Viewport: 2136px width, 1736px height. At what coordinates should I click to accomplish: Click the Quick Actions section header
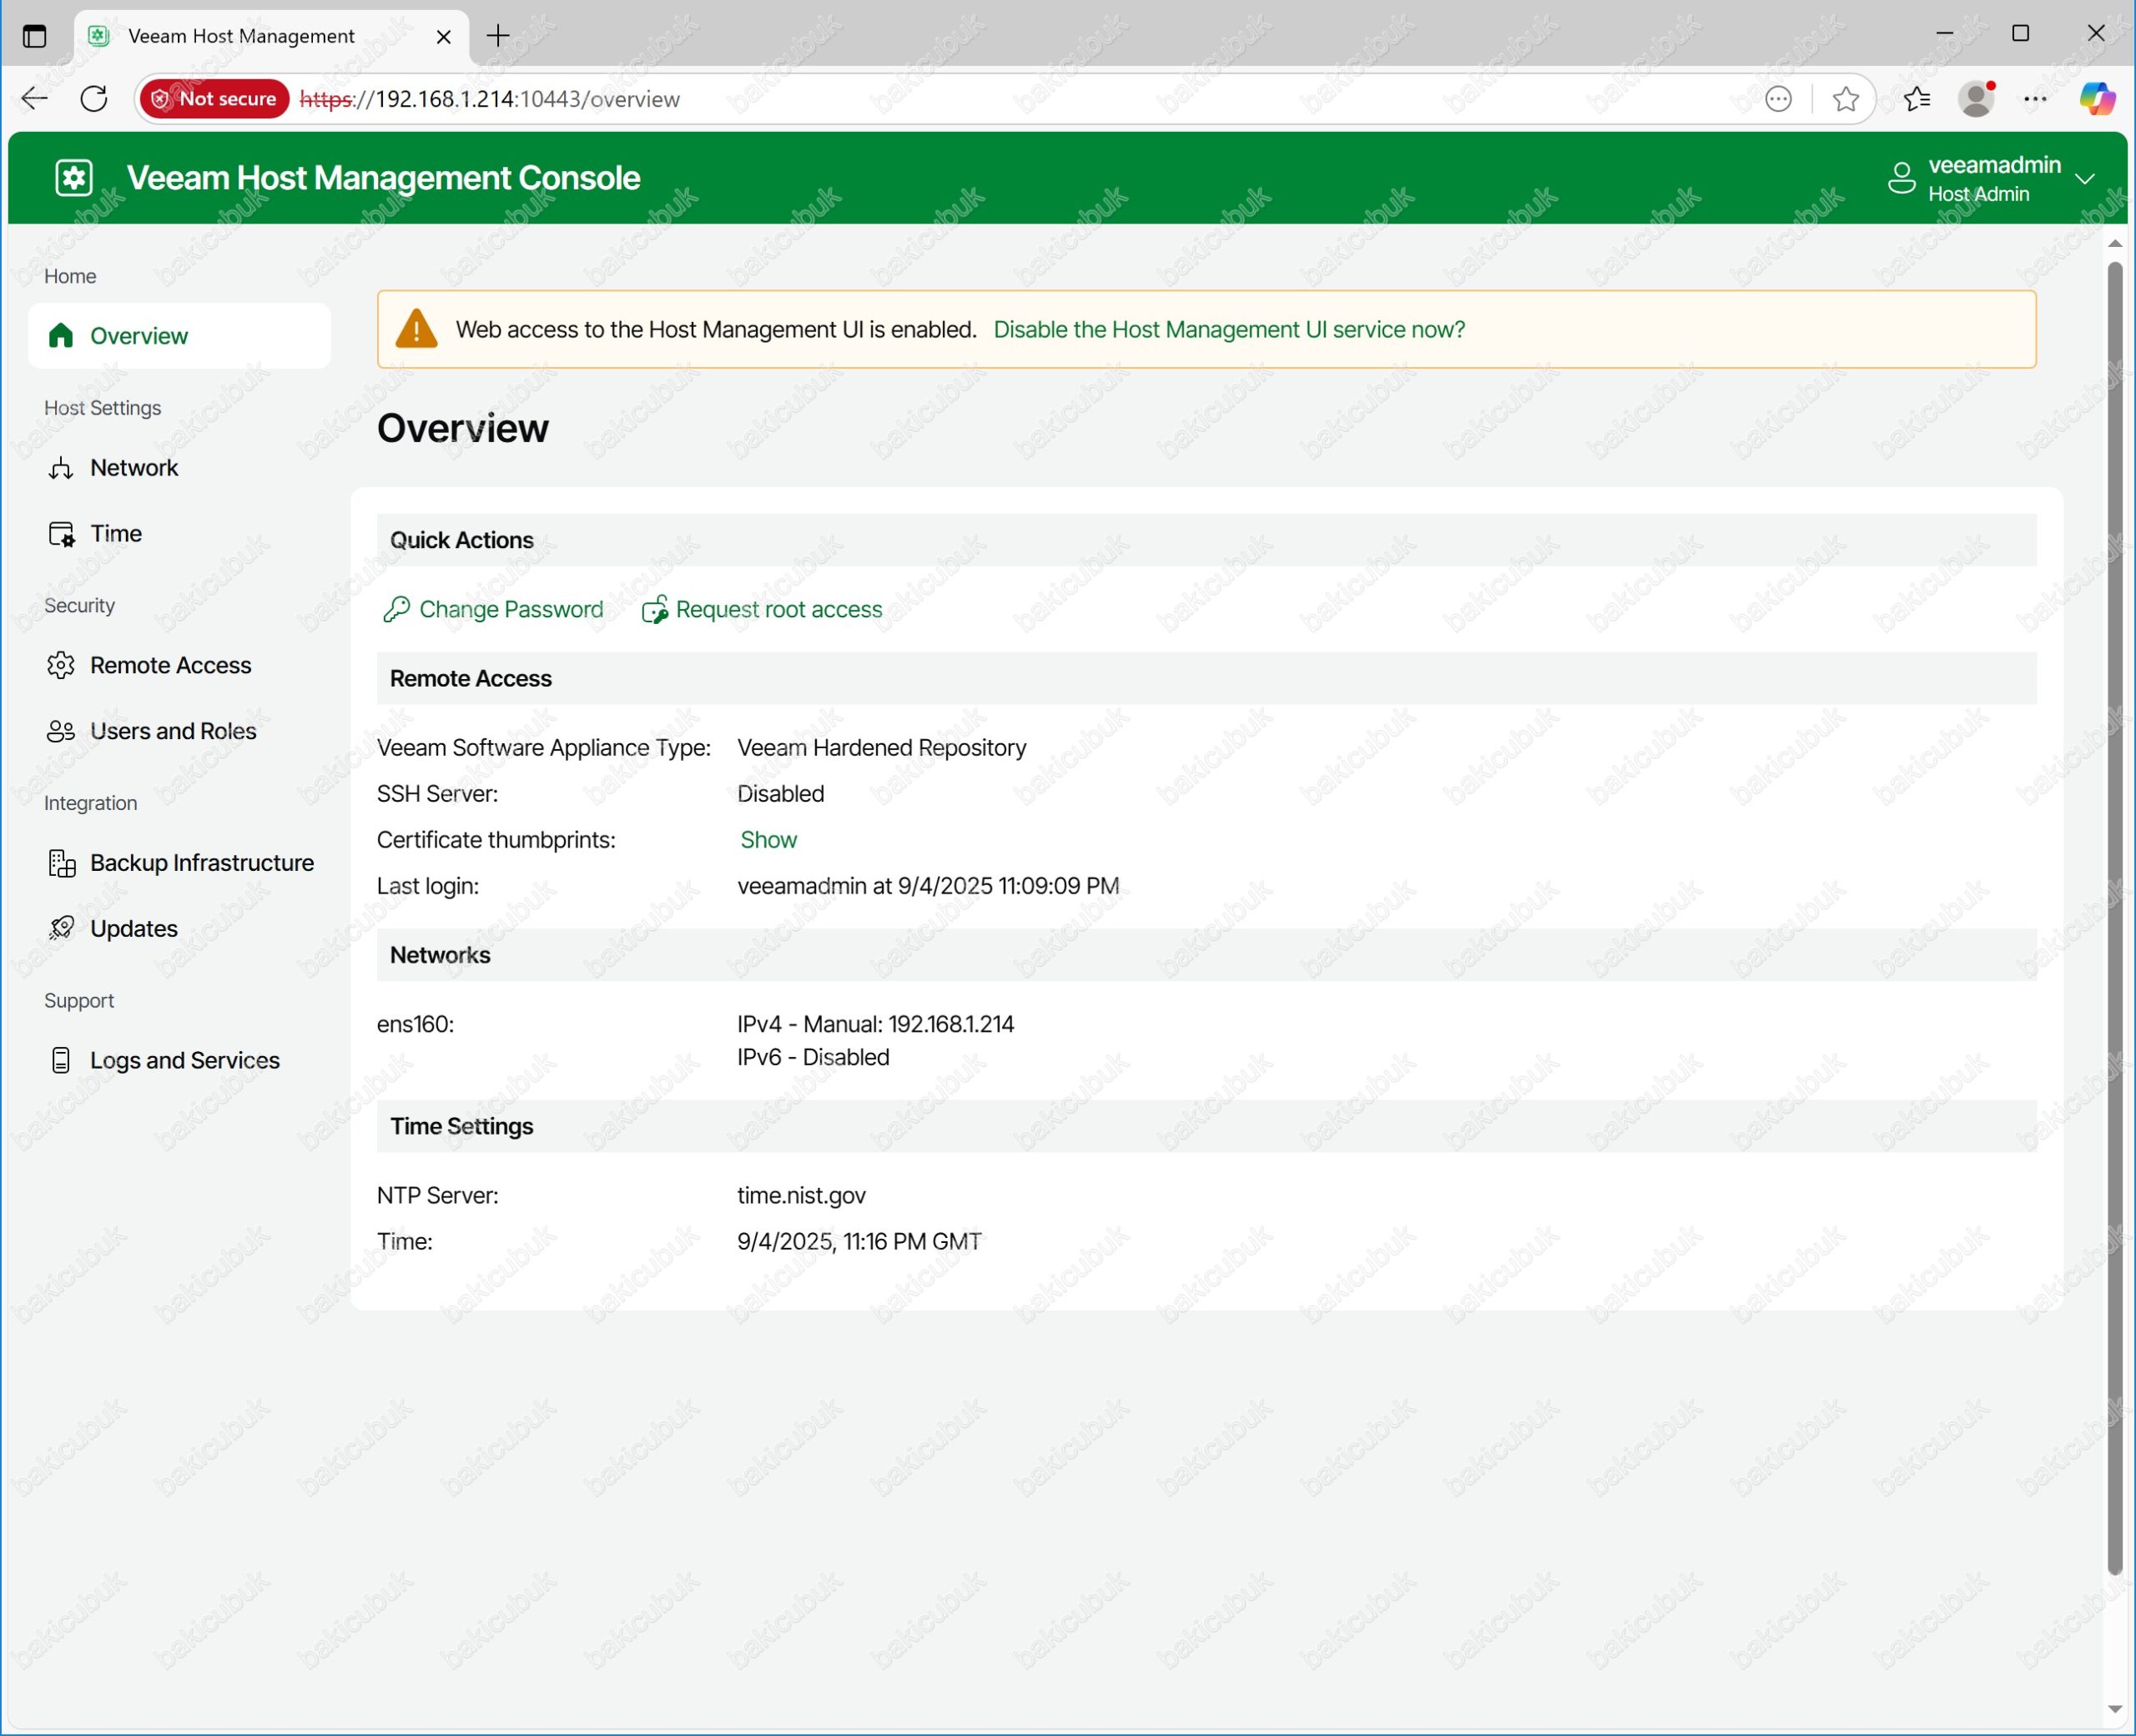1206,540
